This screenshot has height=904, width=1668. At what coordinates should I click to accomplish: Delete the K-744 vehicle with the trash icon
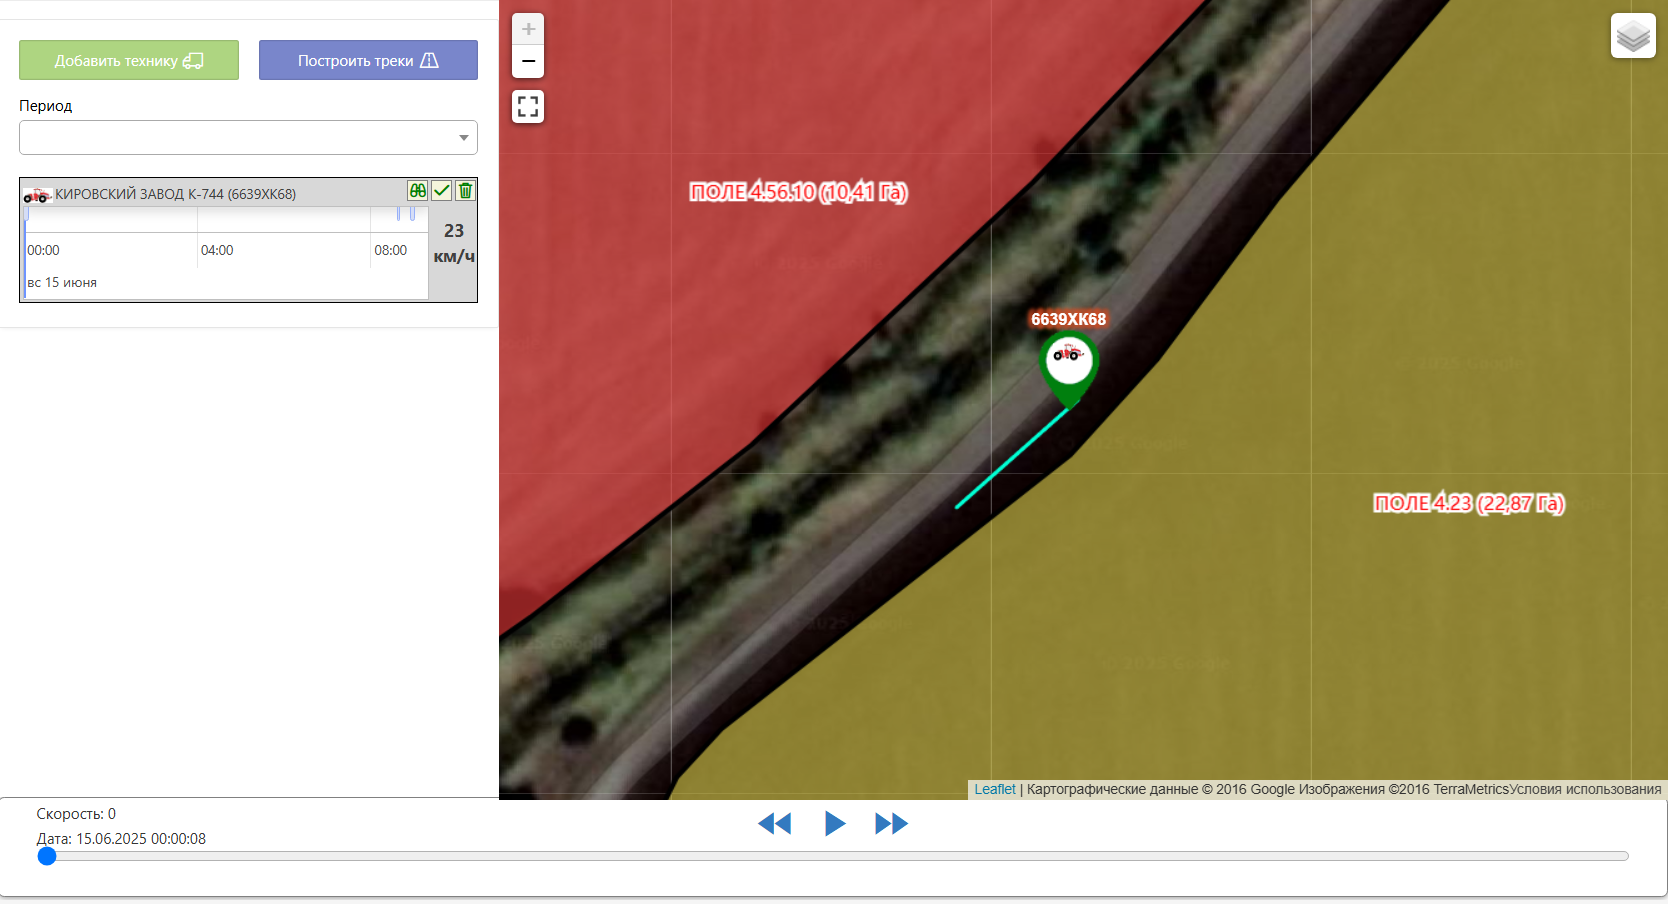point(465,191)
